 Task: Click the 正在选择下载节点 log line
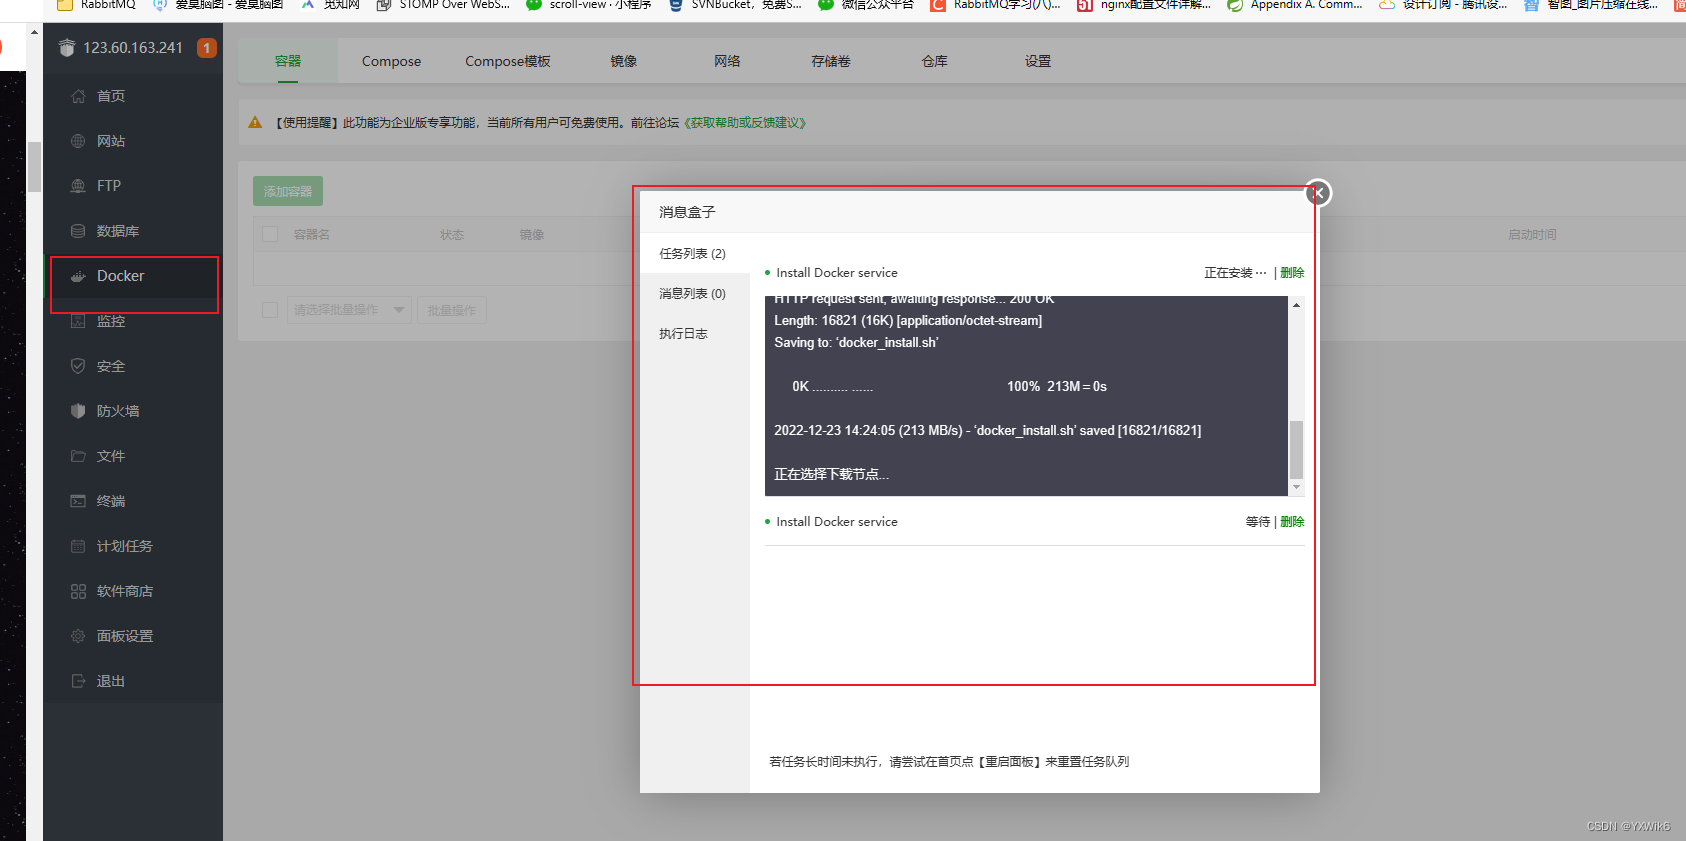tap(831, 474)
